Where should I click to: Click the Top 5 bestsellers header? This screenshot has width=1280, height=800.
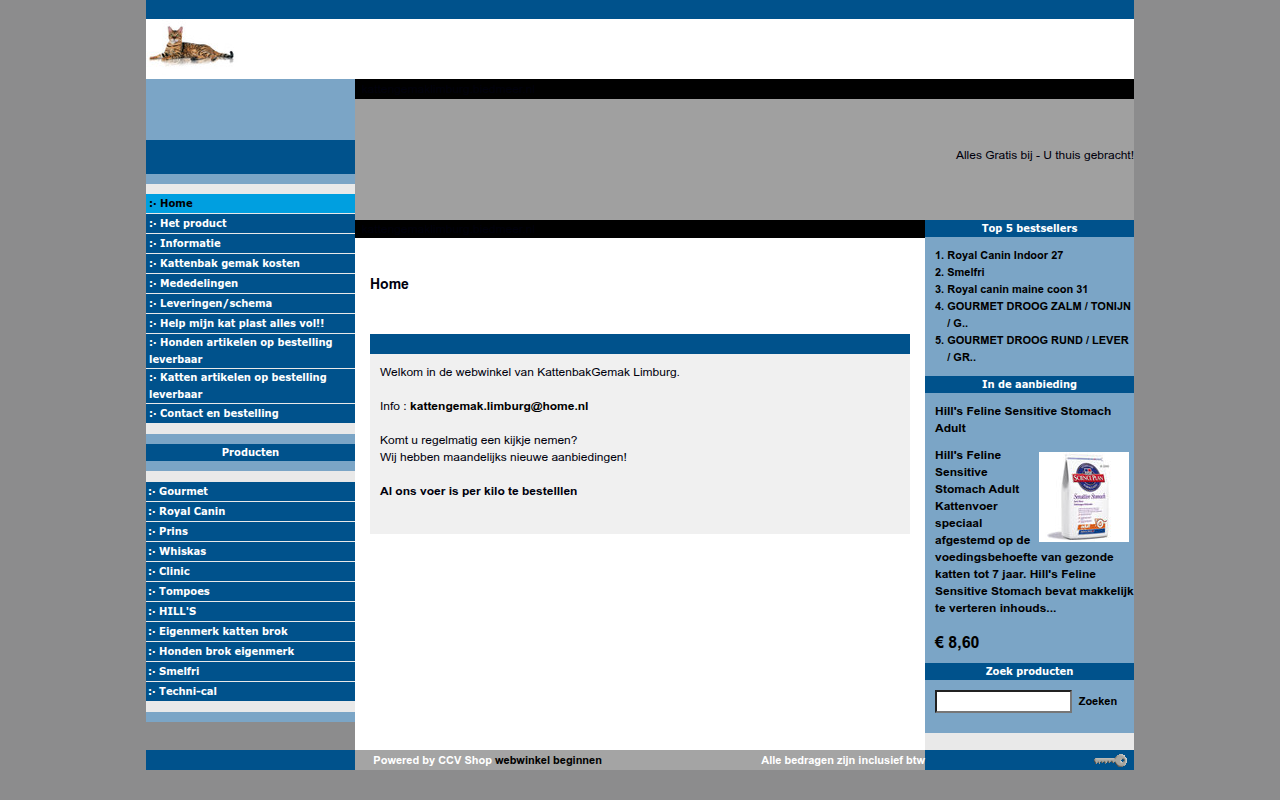coord(1030,229)
